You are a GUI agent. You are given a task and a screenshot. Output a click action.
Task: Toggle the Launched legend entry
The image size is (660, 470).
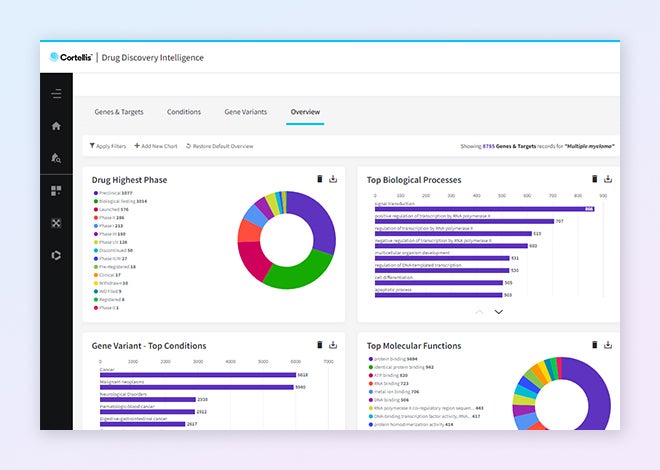point(107,209)
